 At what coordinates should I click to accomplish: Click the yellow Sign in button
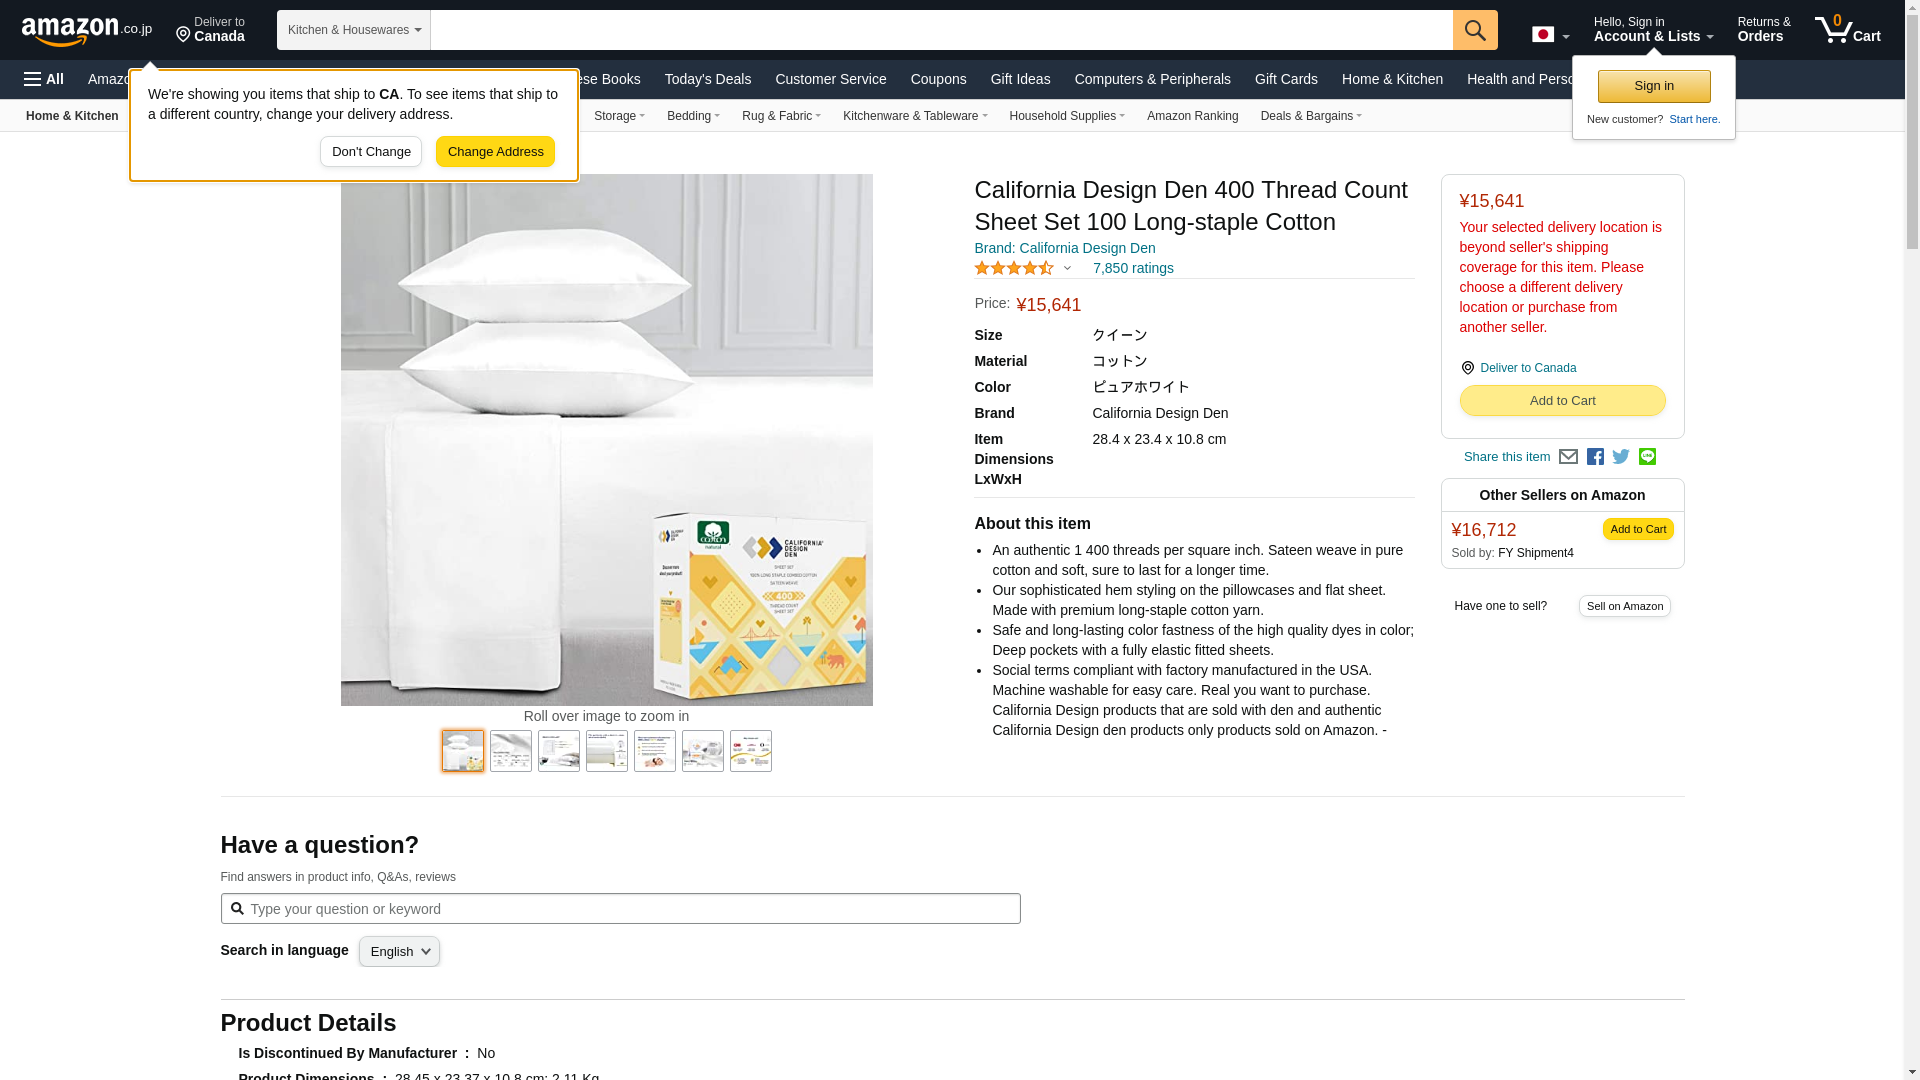point(1654,87)
